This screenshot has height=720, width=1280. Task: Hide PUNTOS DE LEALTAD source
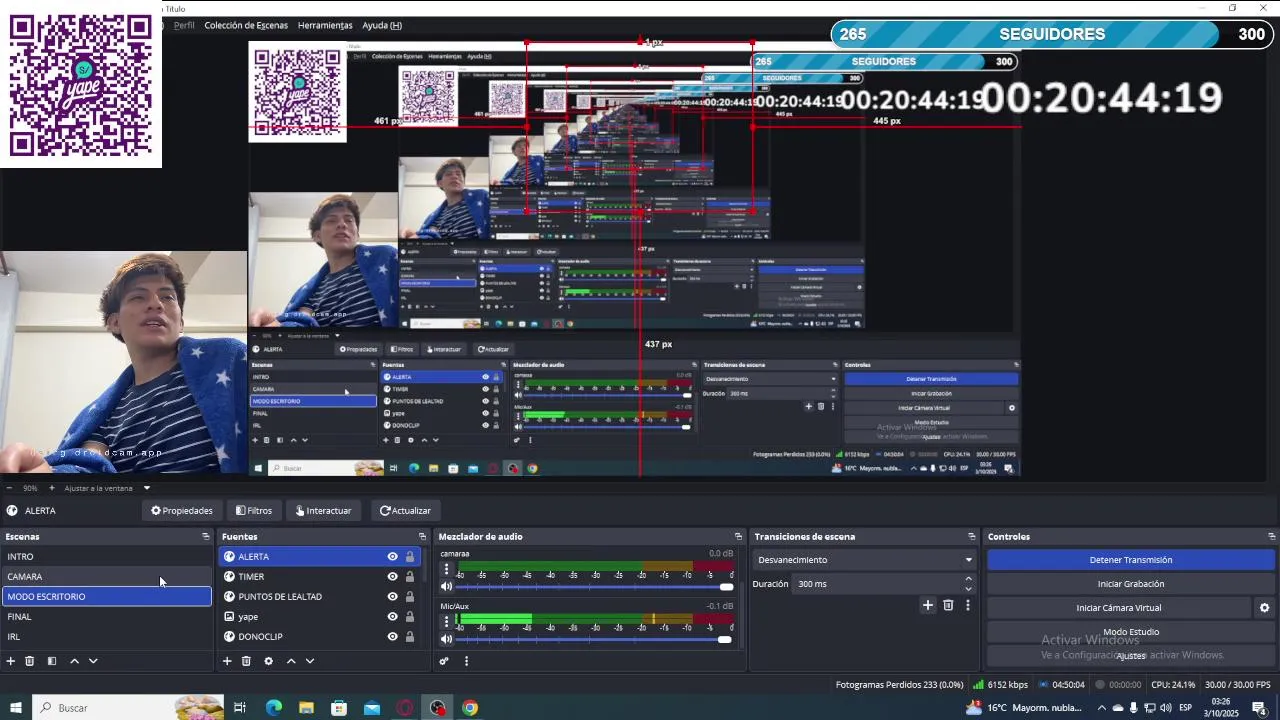[392, 597]
